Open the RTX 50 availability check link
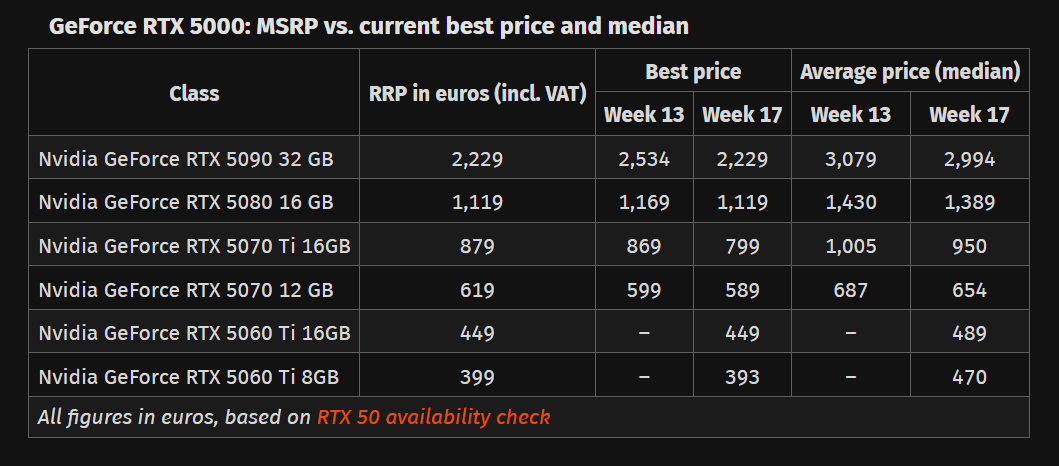This screenshot has width=1059, height=466. click(x=433, y=417)
